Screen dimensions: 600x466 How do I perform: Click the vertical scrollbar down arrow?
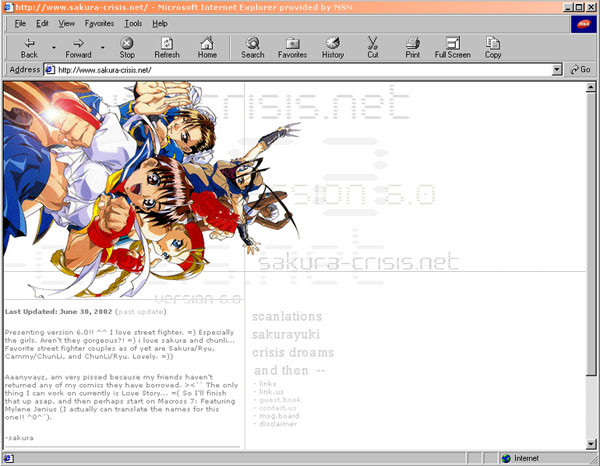(x=591, y=444)
